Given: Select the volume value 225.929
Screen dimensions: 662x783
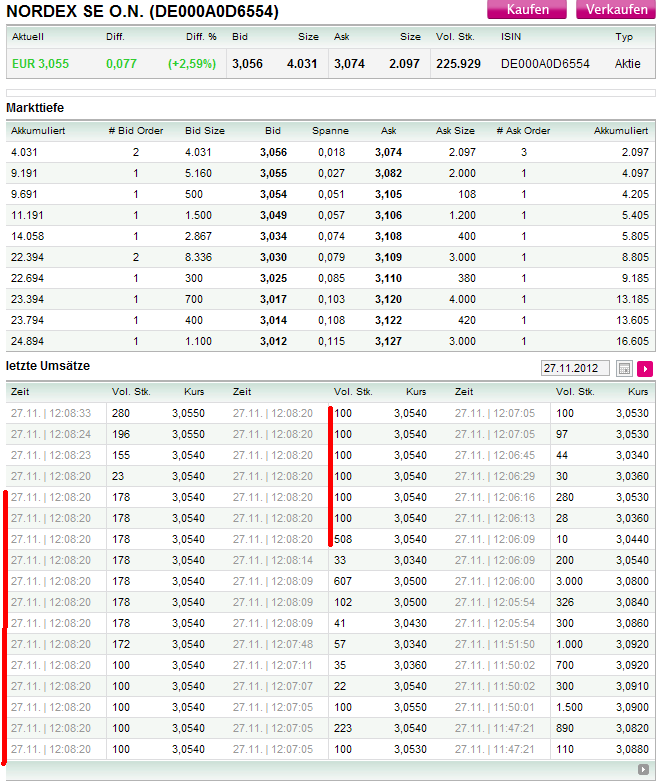Looking at the screenshot, I should point(458,64).
